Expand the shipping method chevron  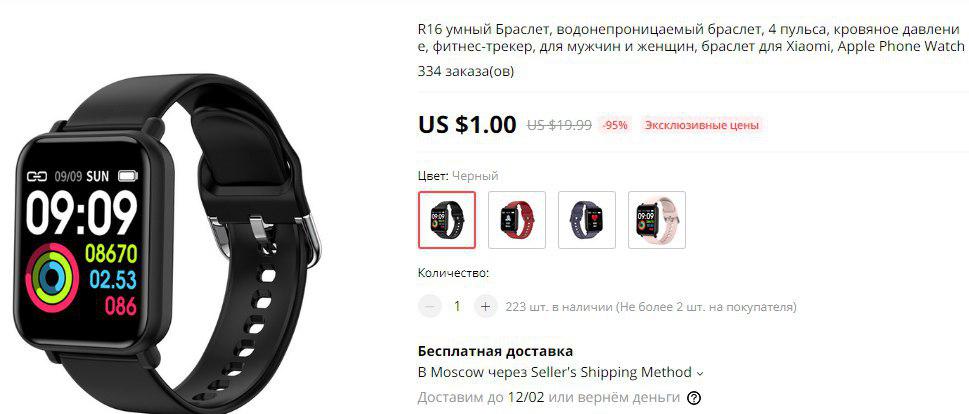coord(700,373)
